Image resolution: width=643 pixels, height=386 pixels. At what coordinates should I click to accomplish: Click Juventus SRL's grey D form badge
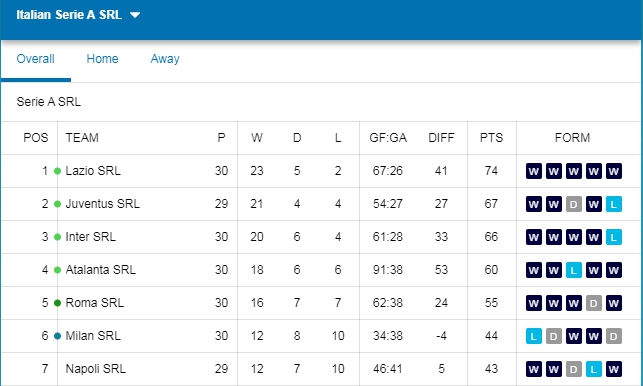[x=574, y=204]
